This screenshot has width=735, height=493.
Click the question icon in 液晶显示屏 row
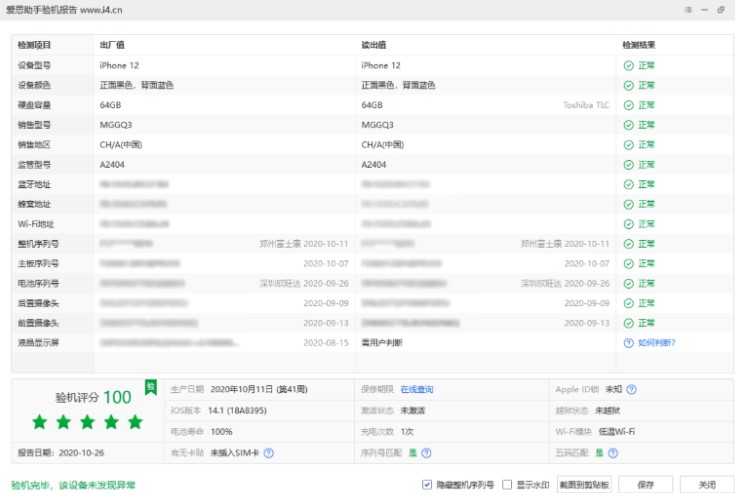pyautogui.click(x=629, y=343)
